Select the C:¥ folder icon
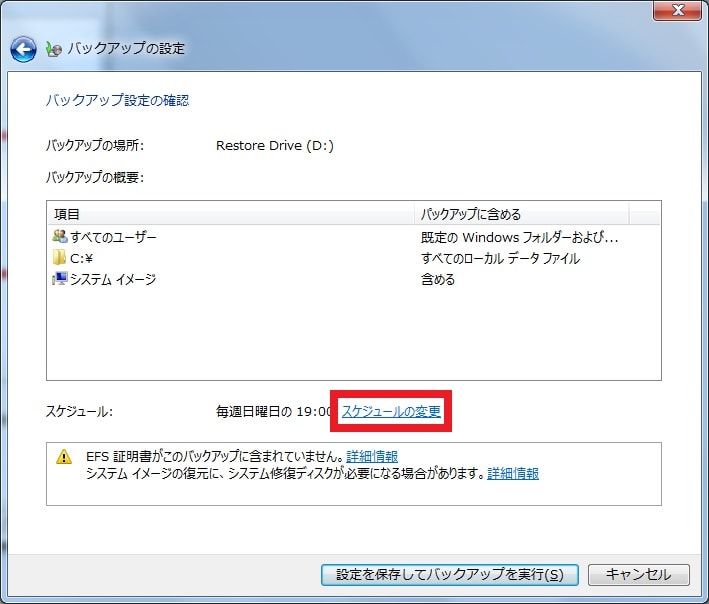This screenshot has width=709, height=604. pyautogui.click(x=59, y=257)
